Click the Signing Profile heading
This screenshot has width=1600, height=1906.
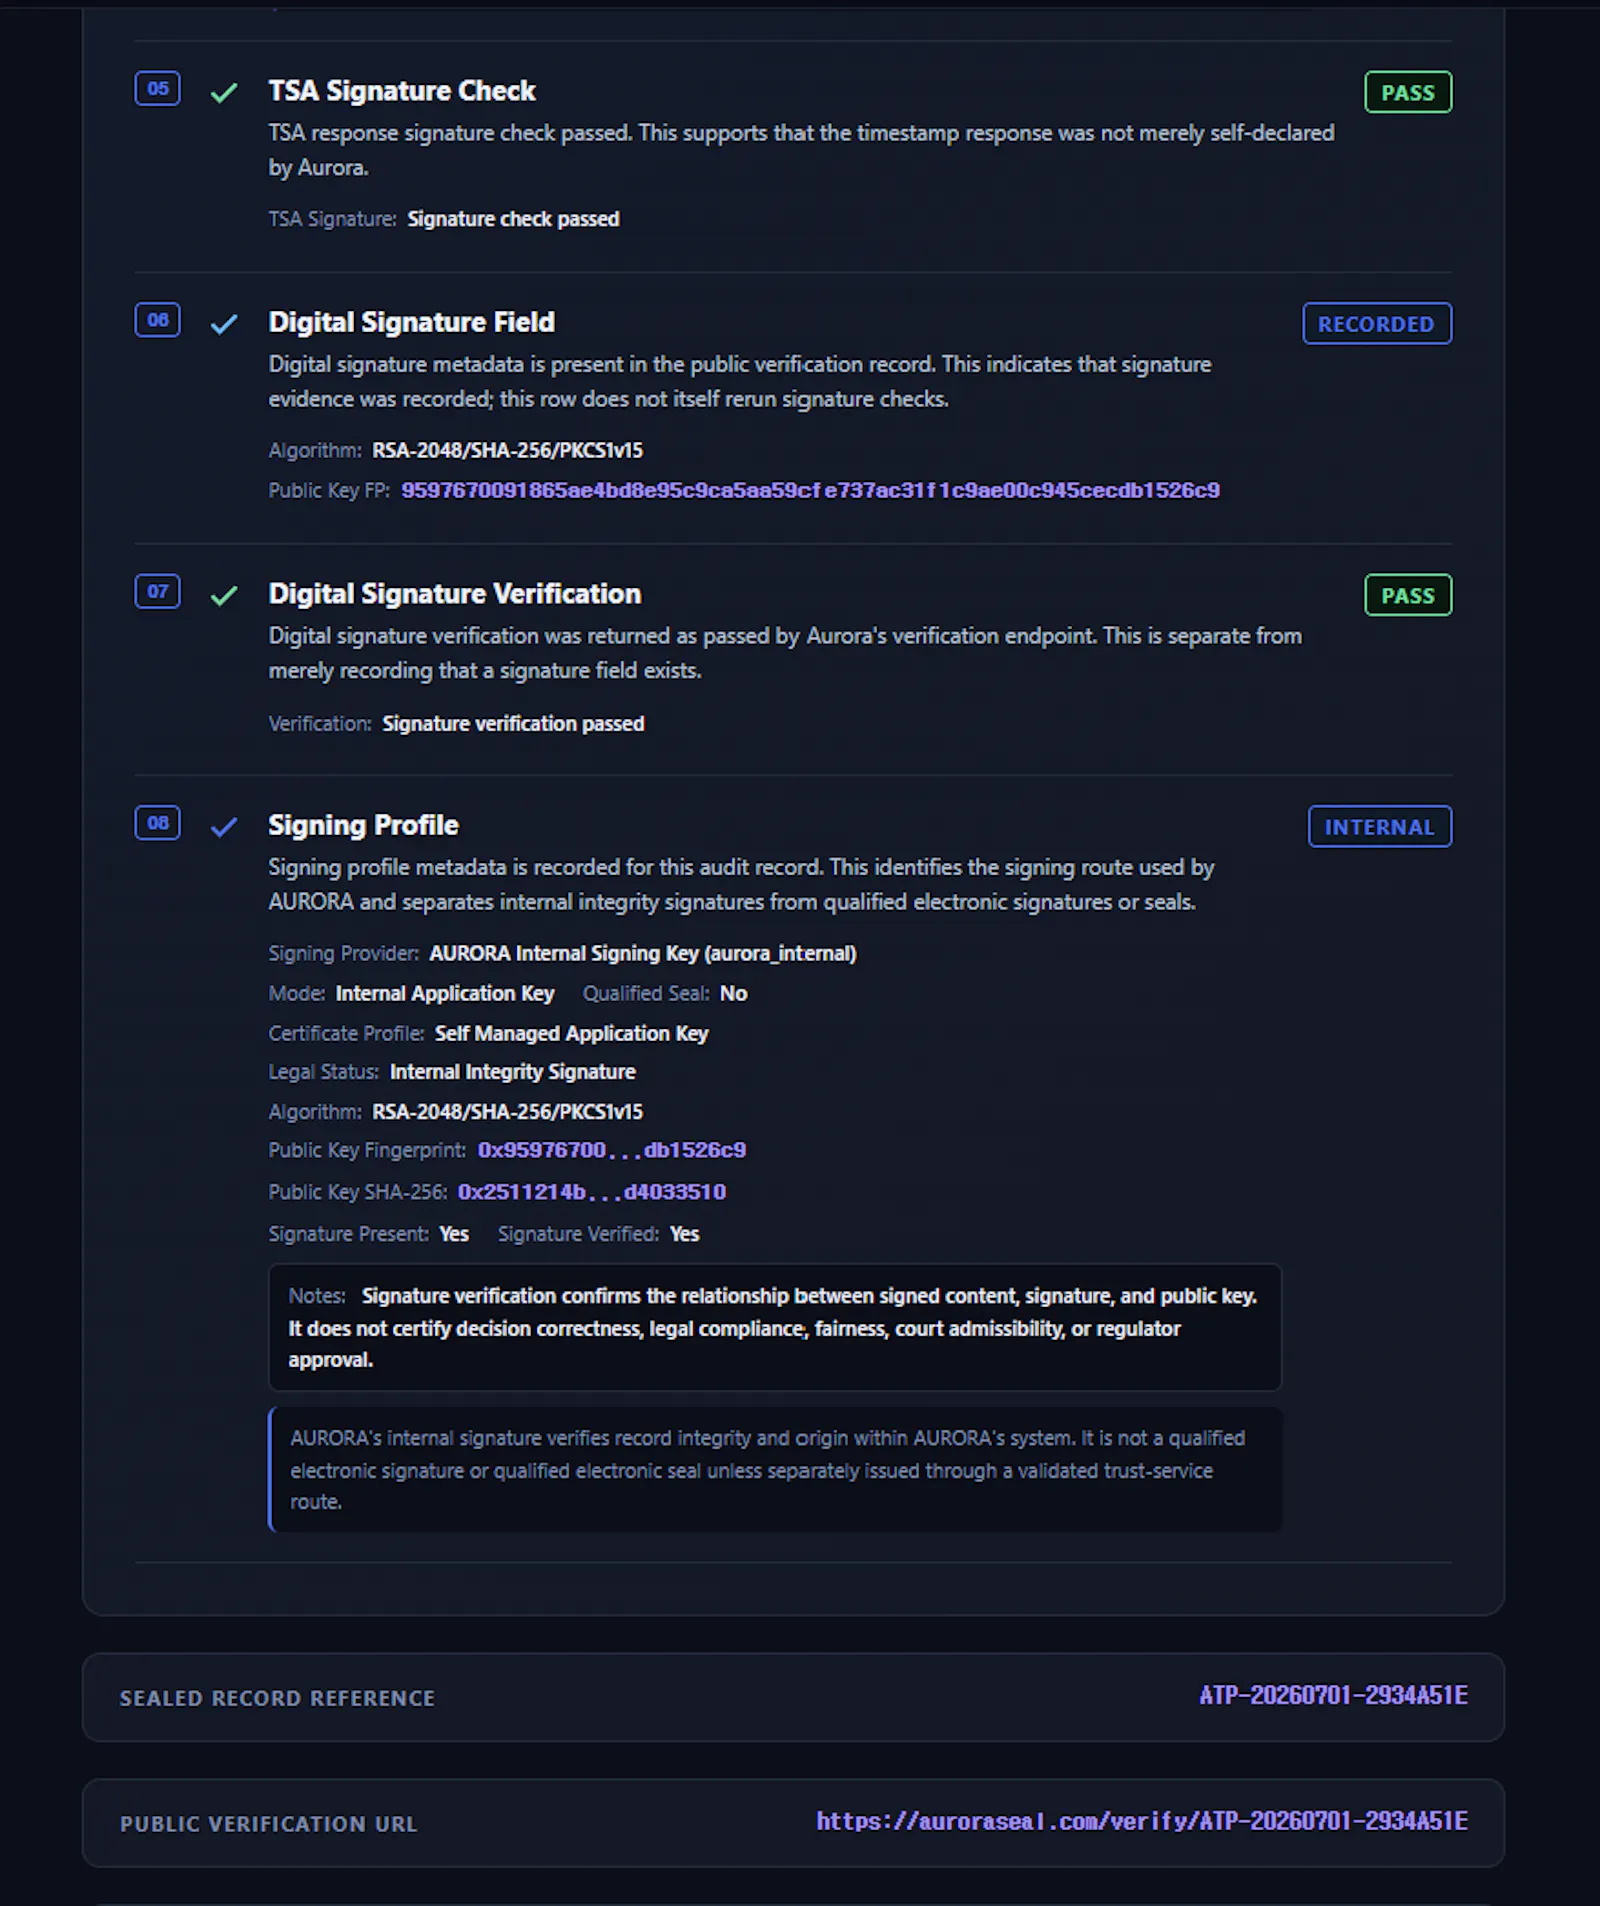click(x=363, y=825)
